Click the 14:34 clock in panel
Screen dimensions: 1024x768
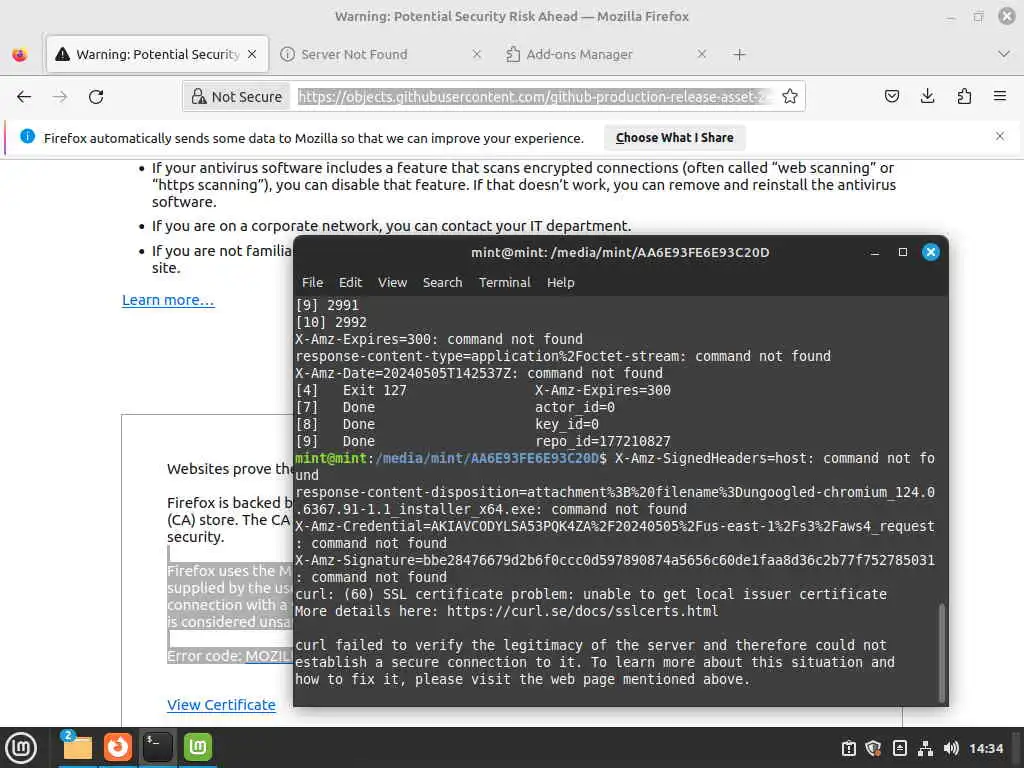(985, 748)
